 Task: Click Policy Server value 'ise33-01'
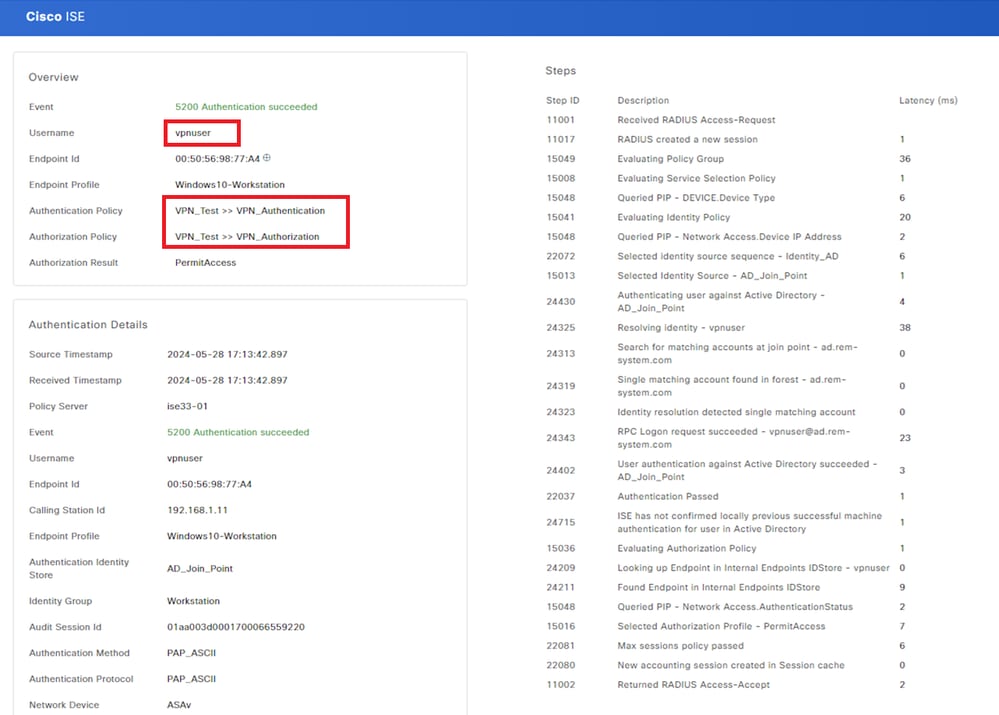coord(187,406)
